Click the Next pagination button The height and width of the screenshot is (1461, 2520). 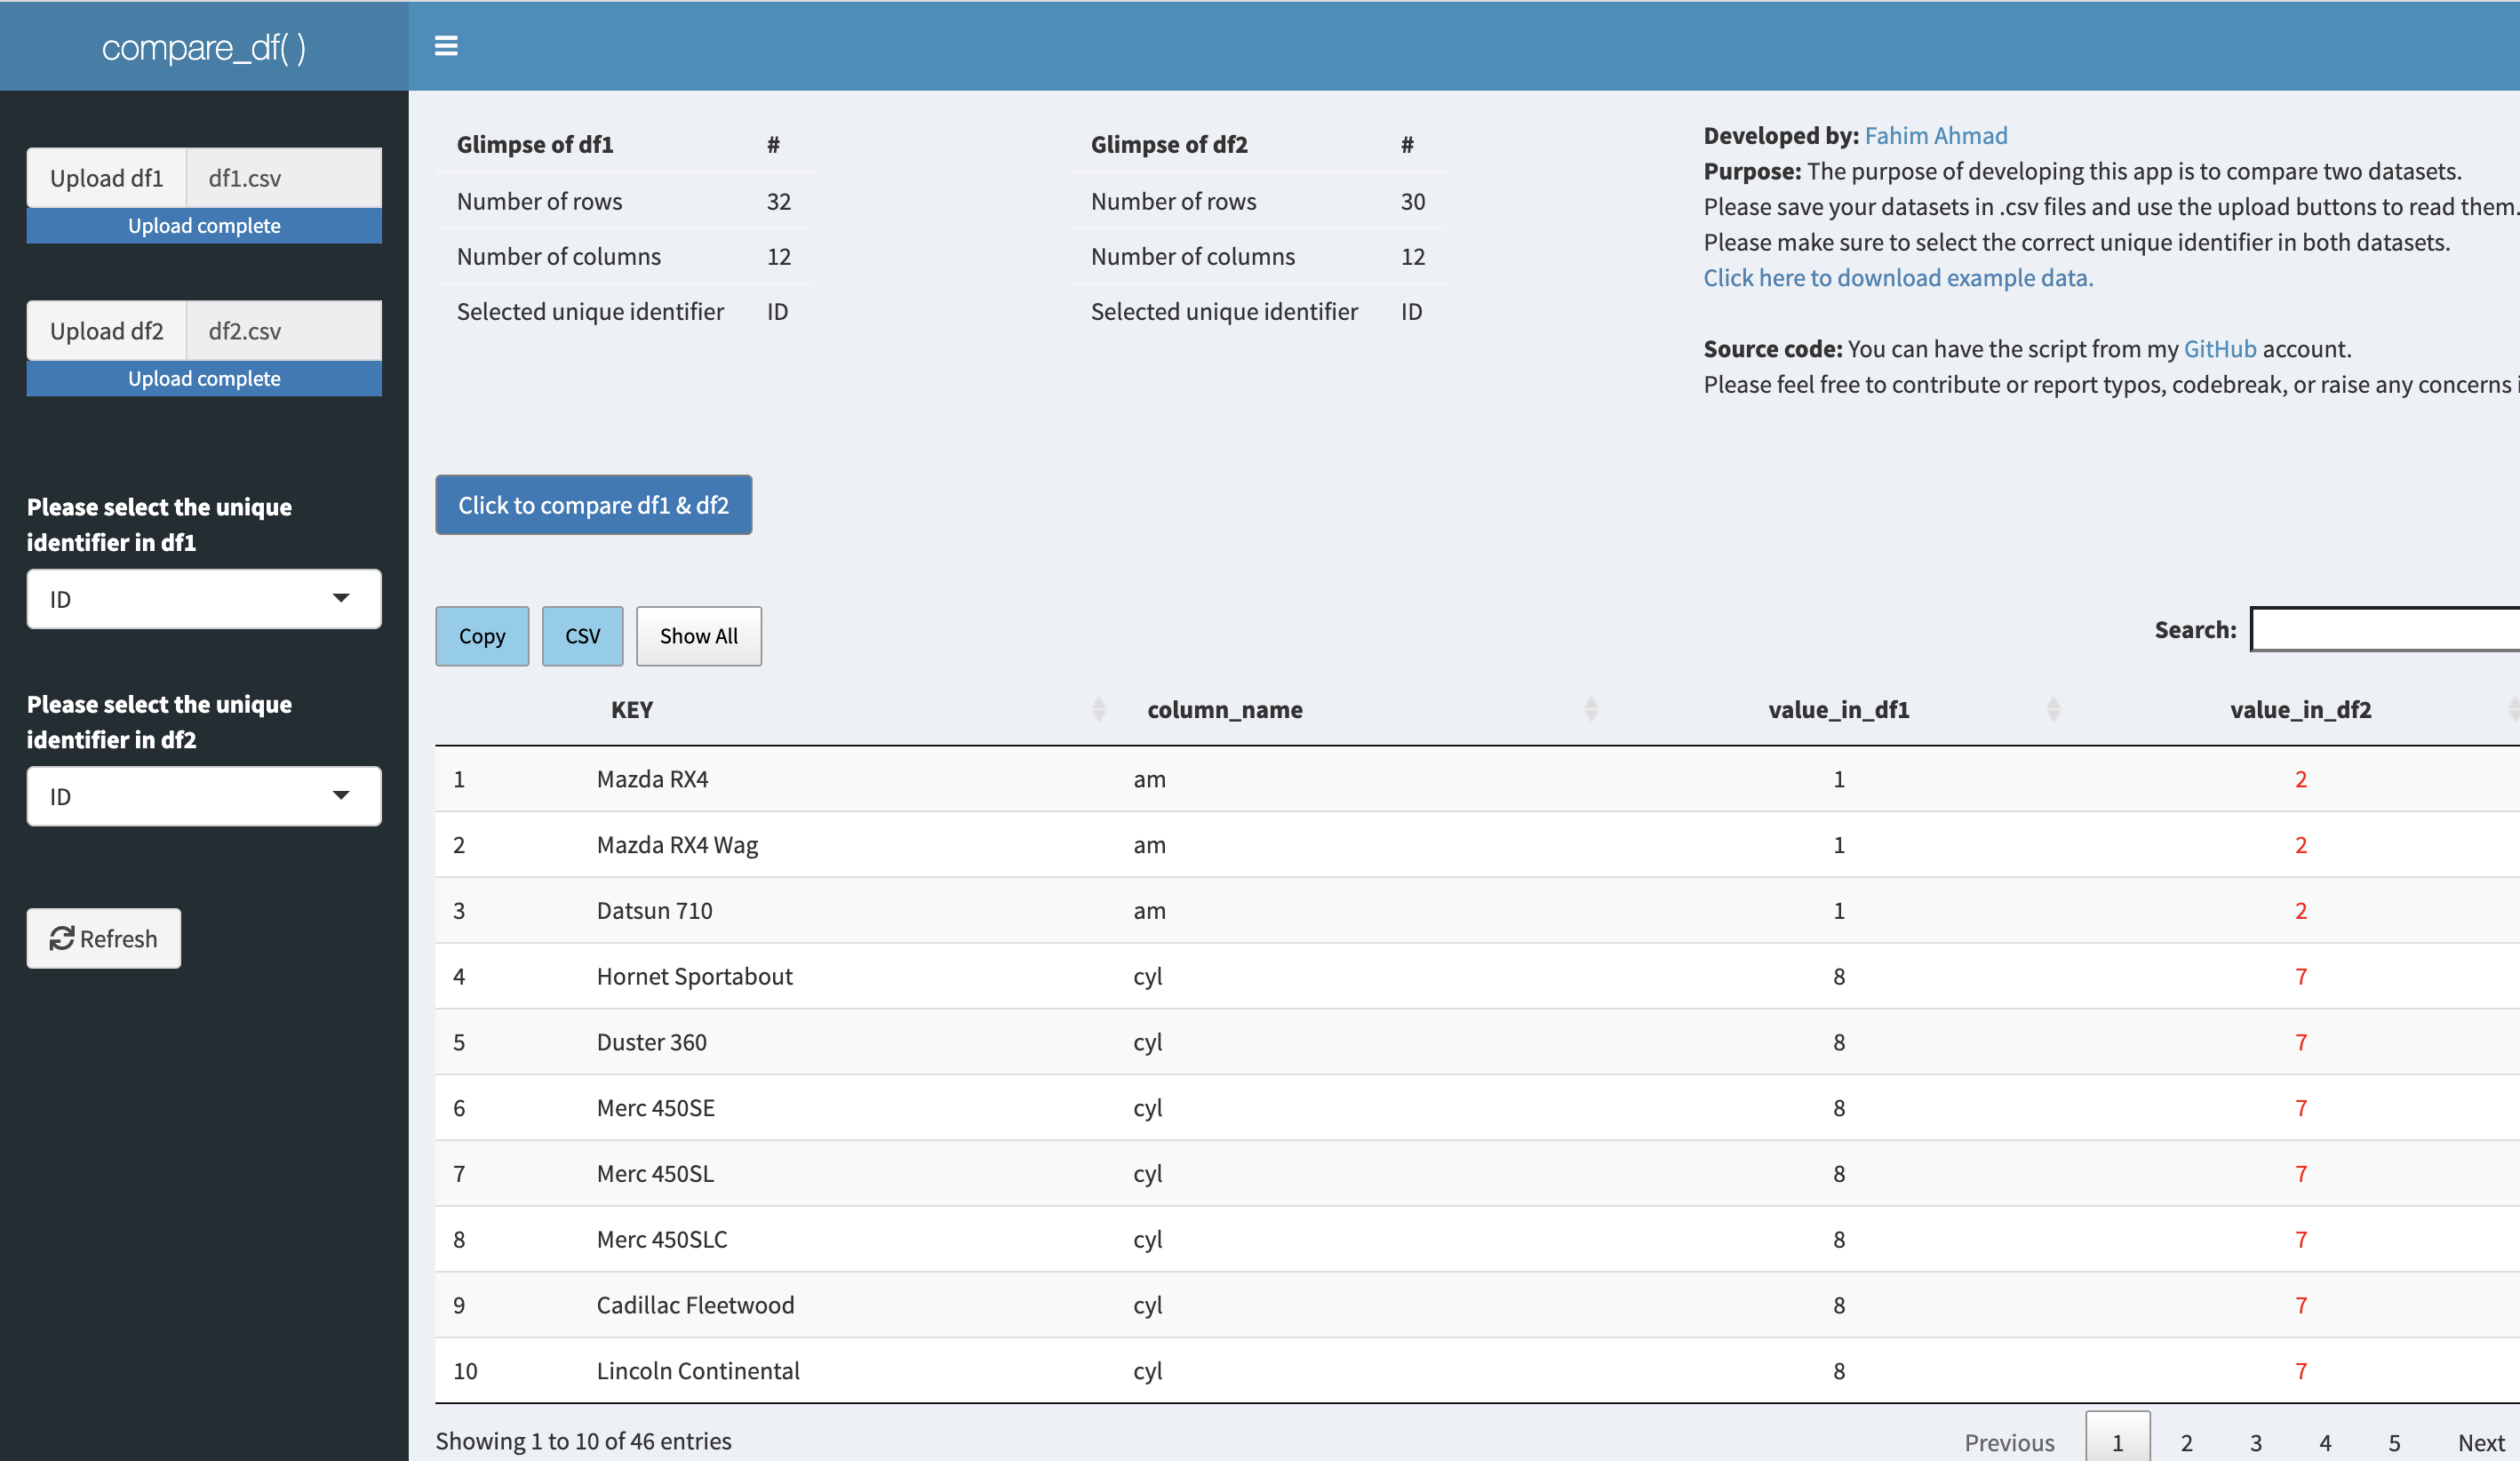(x=2481, y=1442)
